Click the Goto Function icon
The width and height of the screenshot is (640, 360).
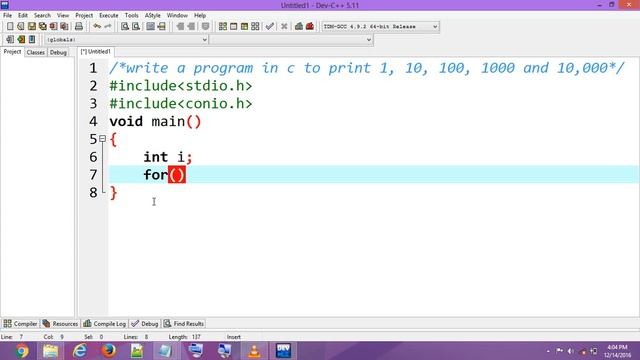151,27
